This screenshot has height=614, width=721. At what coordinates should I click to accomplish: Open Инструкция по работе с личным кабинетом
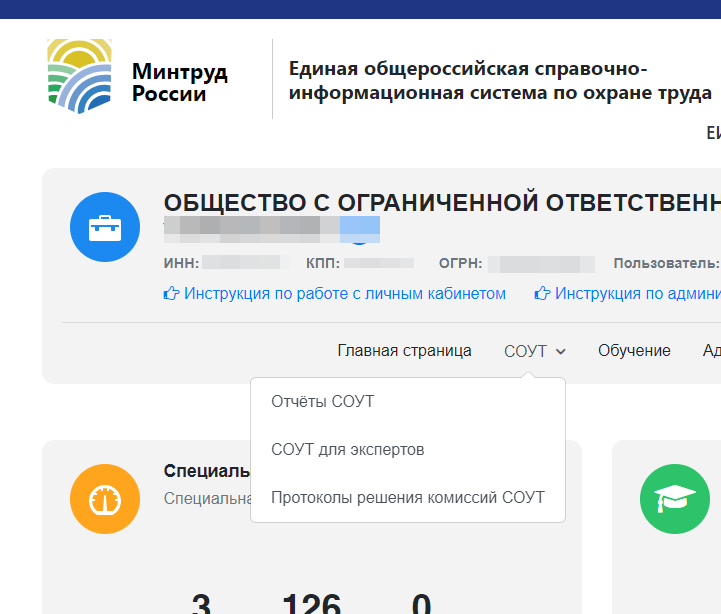coord(345,293)
